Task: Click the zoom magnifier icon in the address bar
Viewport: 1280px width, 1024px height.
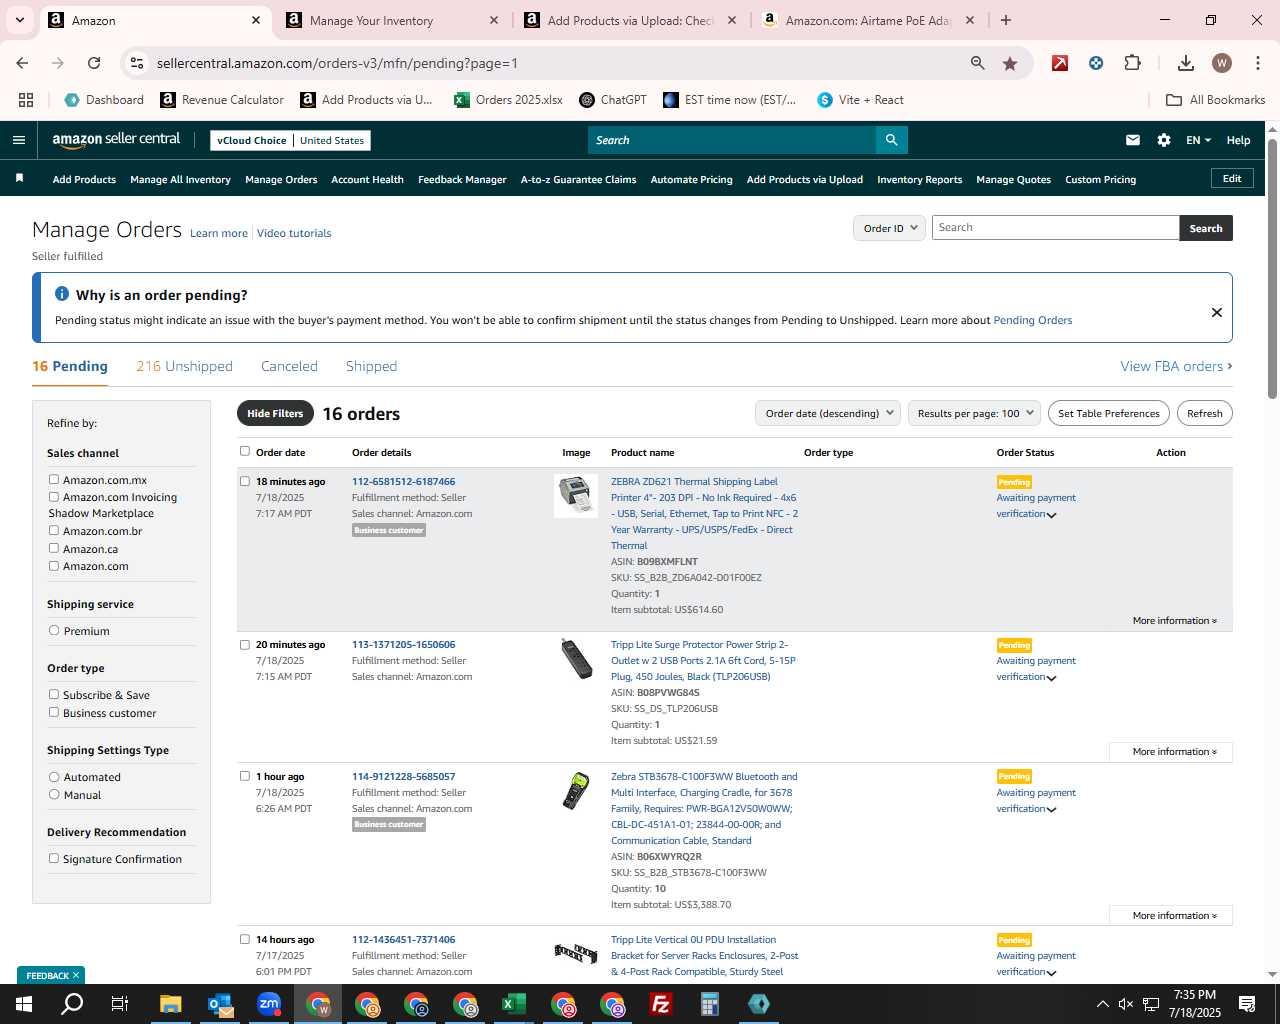Action: tap(978, 63)
